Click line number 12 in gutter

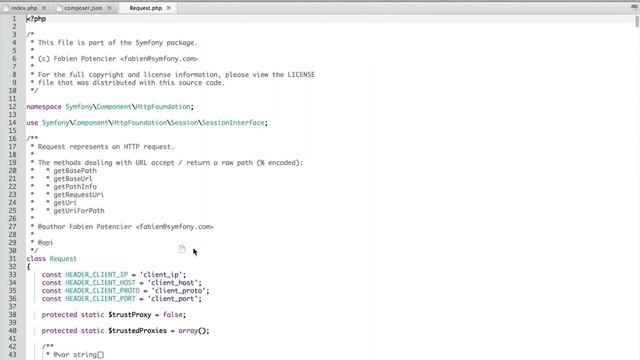13,107
